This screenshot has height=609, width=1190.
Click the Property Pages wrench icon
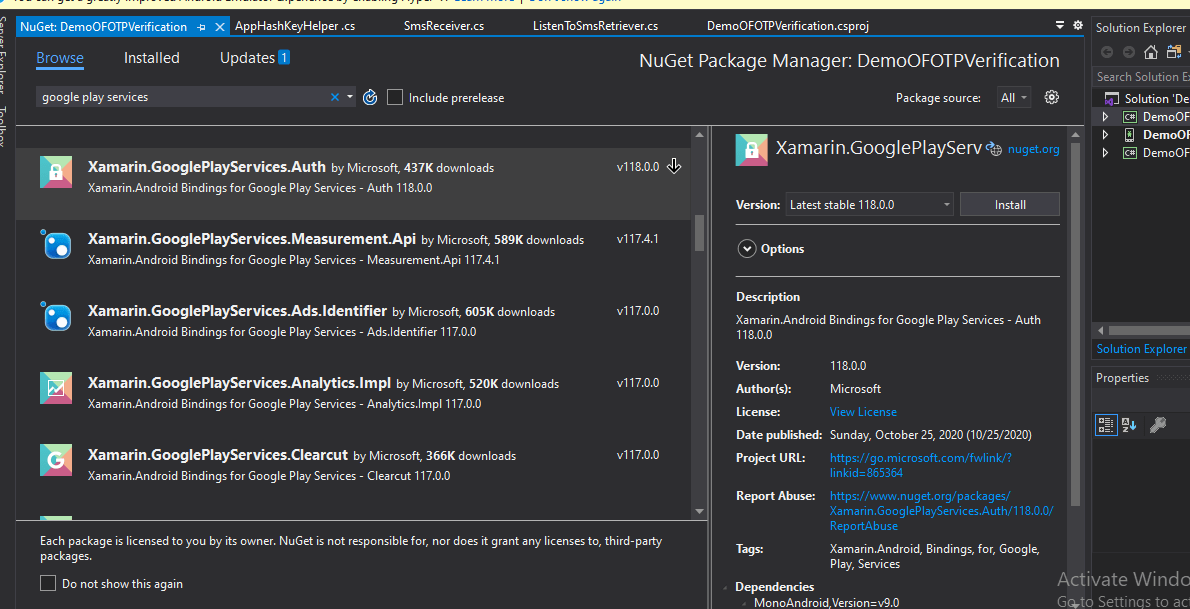1157,425
